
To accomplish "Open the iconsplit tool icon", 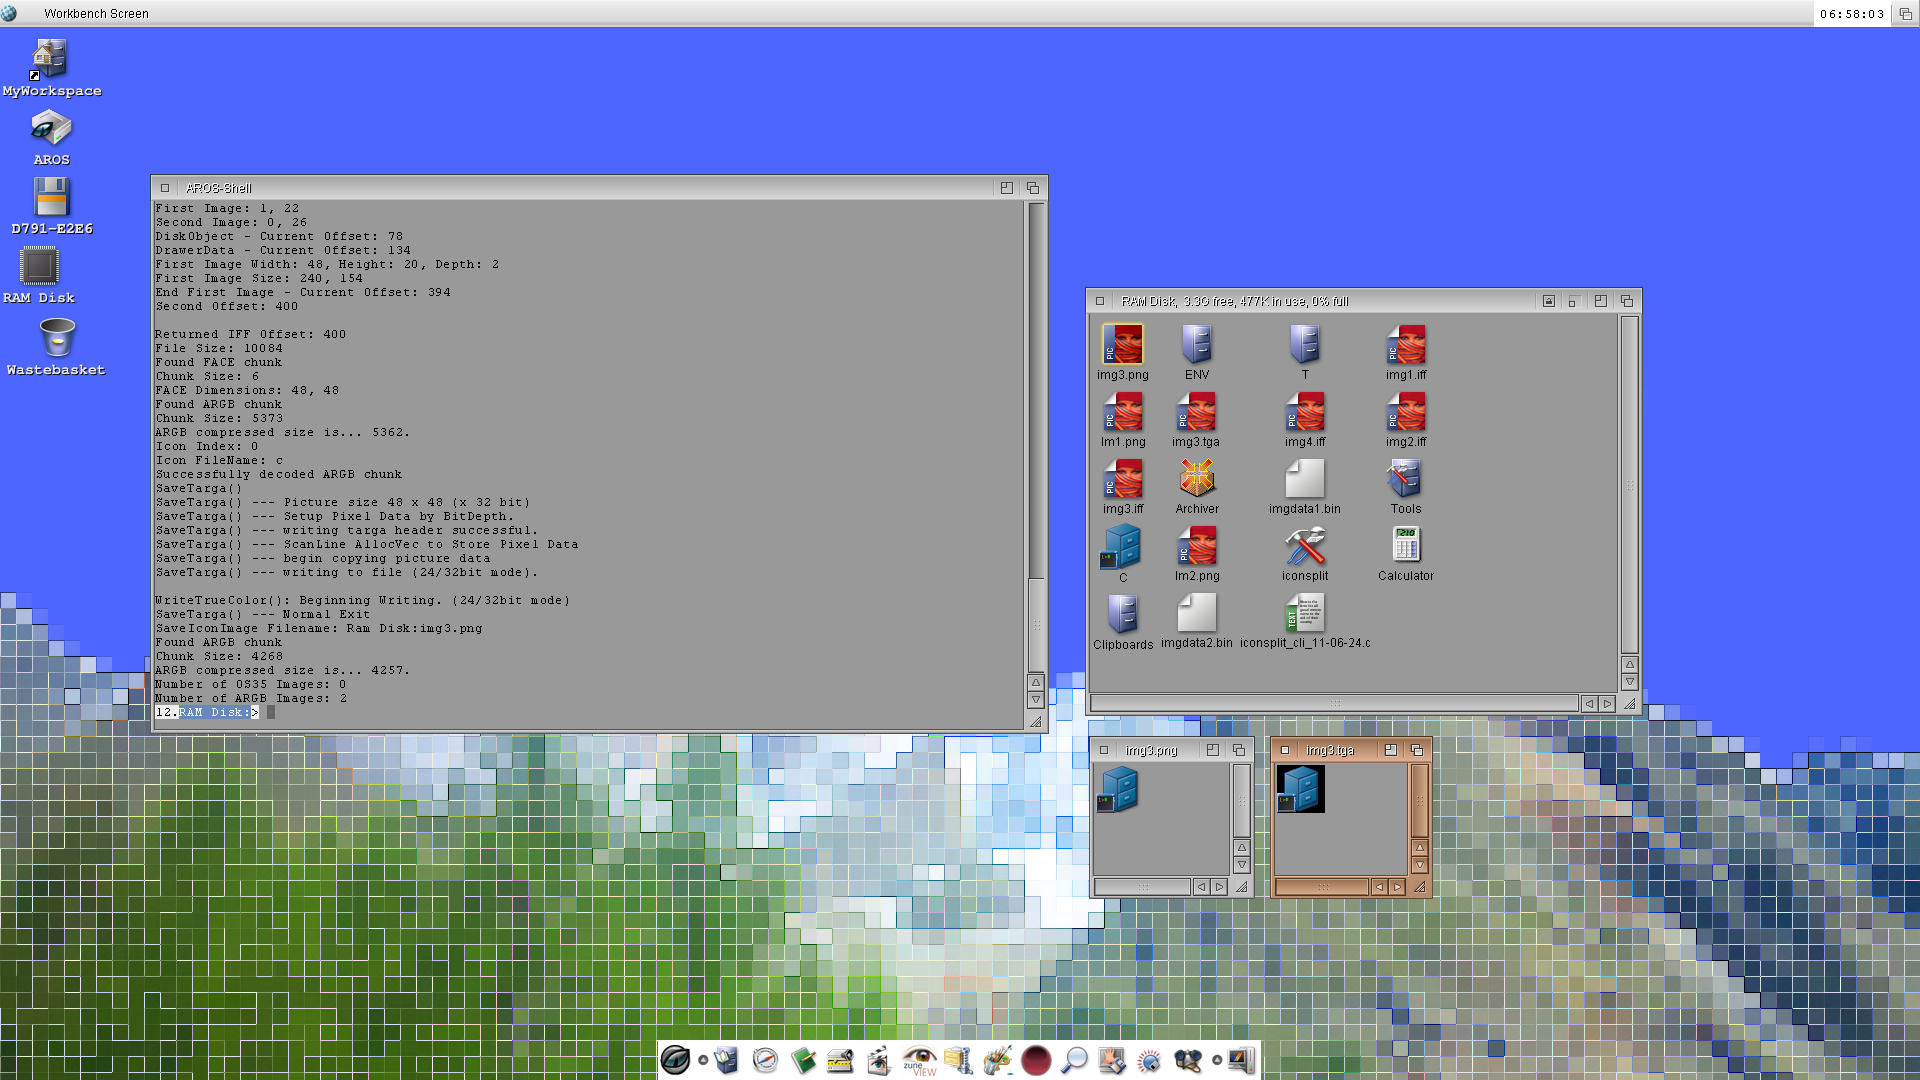I will [x=1304, y=546].
